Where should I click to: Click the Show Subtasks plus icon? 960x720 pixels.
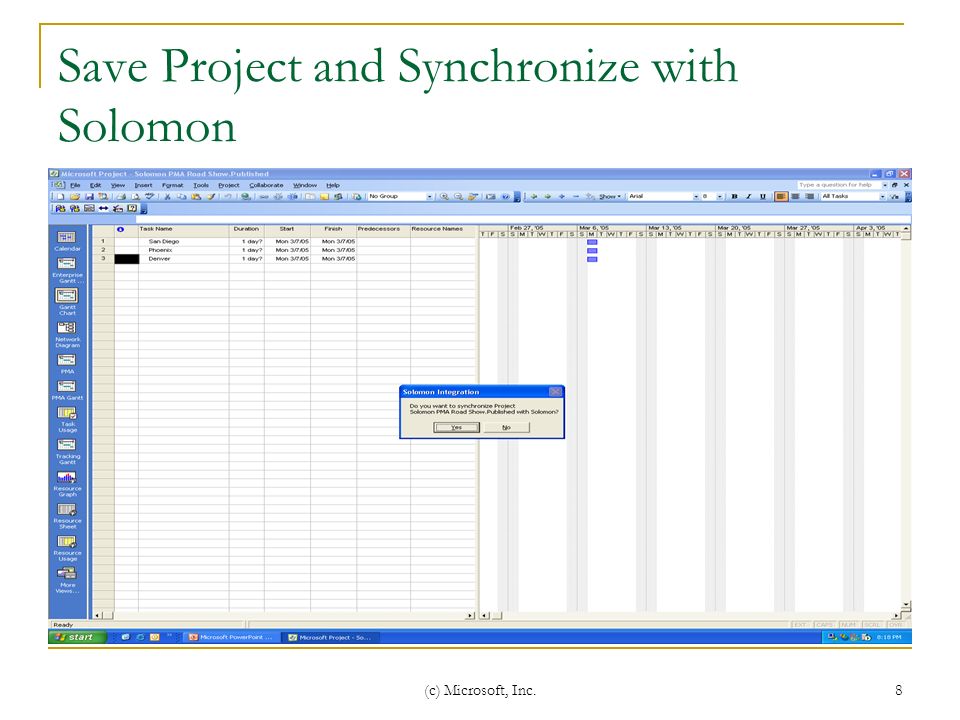tap(562, 197)
